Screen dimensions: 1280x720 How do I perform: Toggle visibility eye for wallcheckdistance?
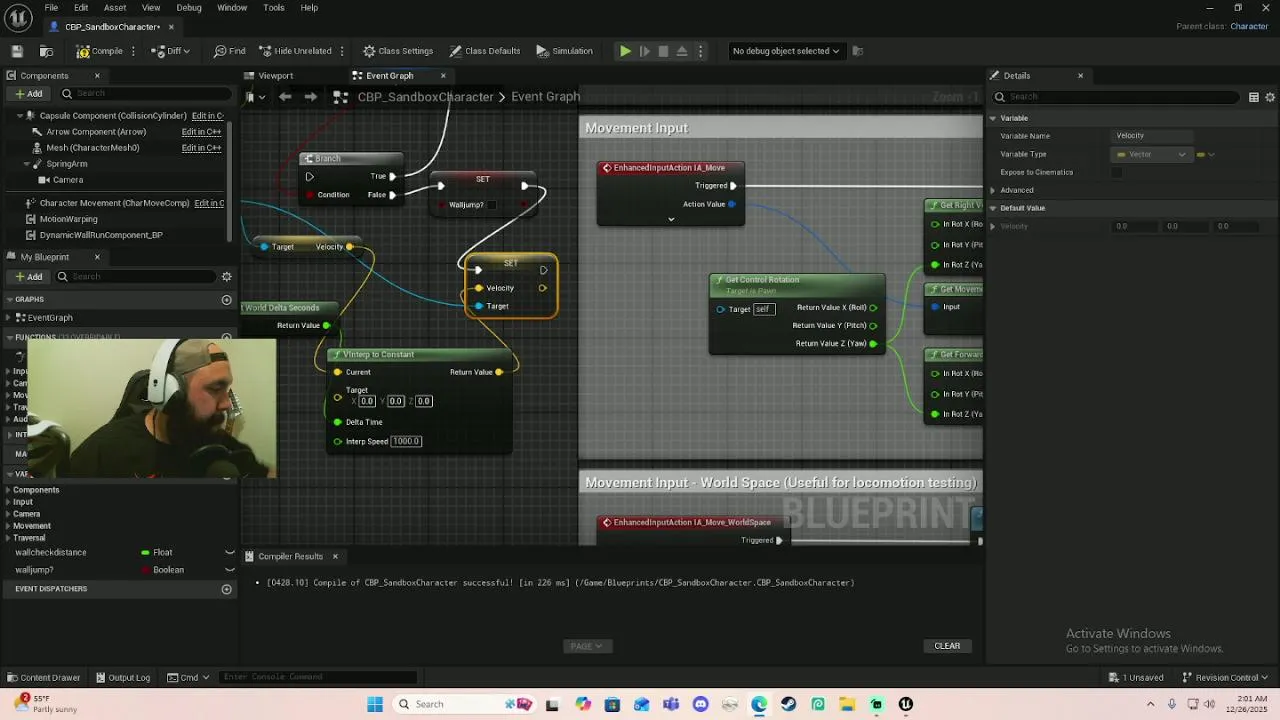pyautogui.click(x=230, y=552)
